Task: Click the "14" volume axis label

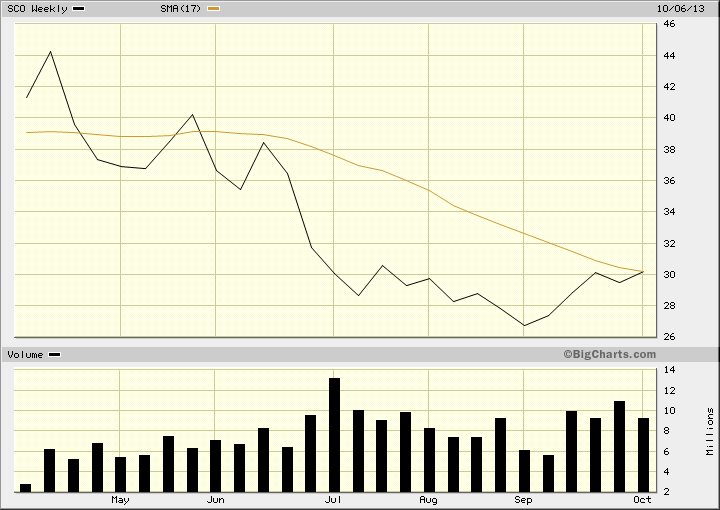Action: pos(669,370)
